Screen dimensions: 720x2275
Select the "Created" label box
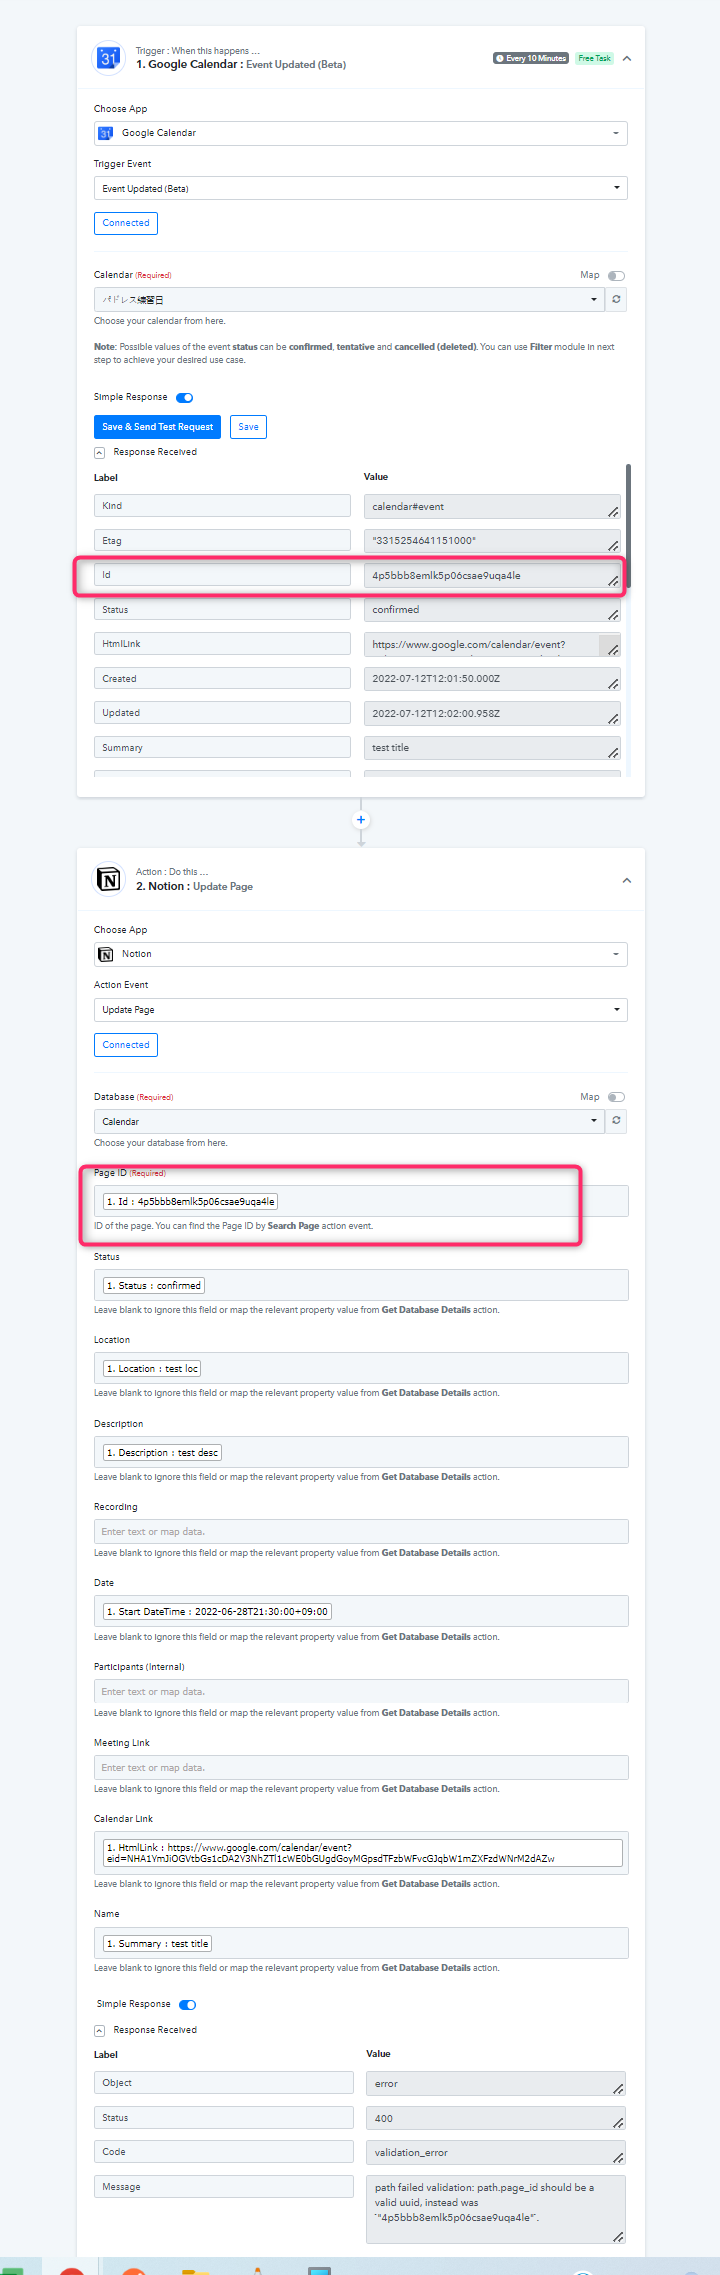click(x=222, y=678)
